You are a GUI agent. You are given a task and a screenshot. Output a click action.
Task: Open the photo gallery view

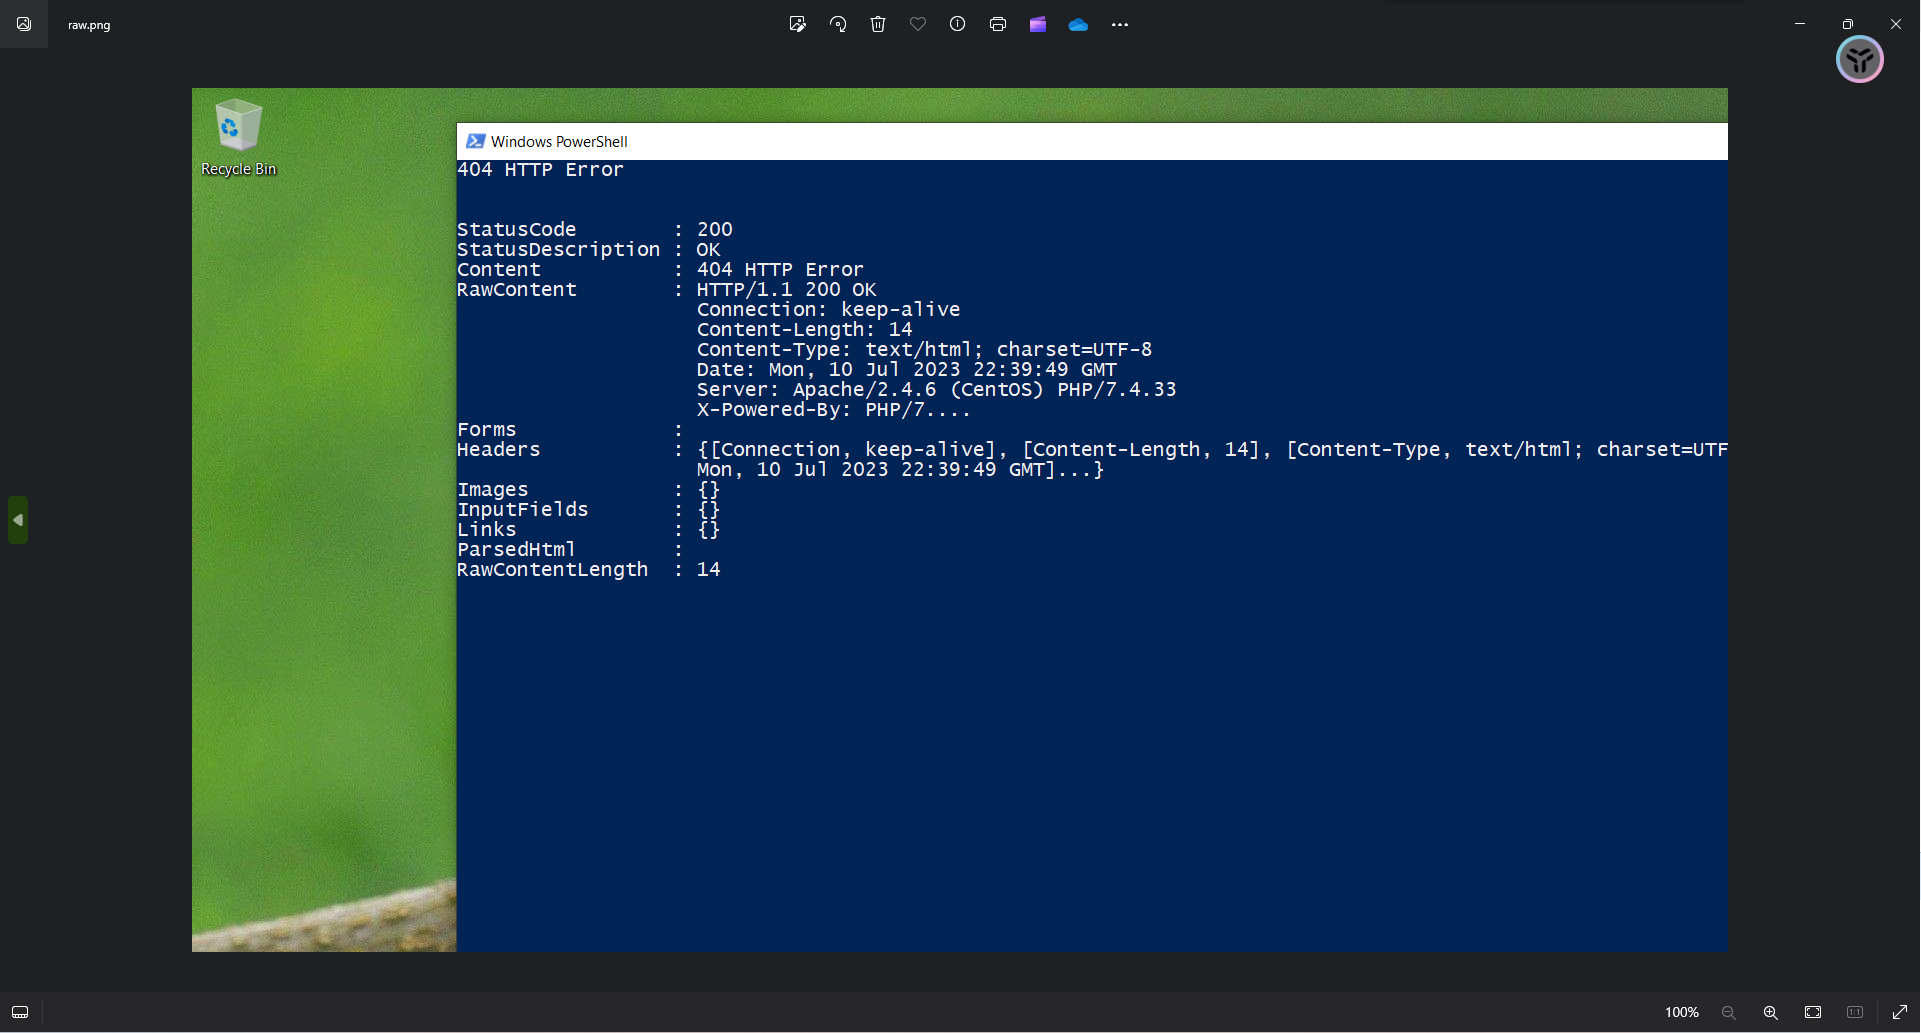click(x=23, y=24)
